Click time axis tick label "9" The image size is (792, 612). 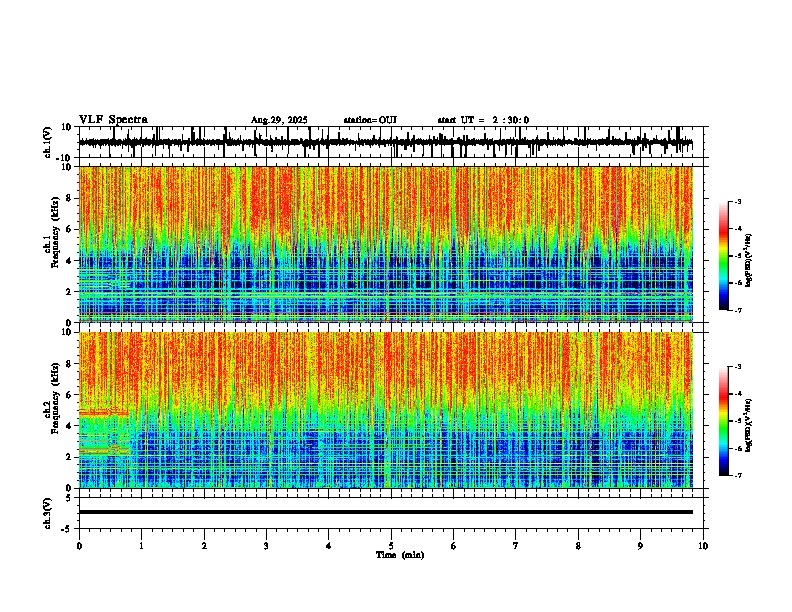click(x=640, y=546)
